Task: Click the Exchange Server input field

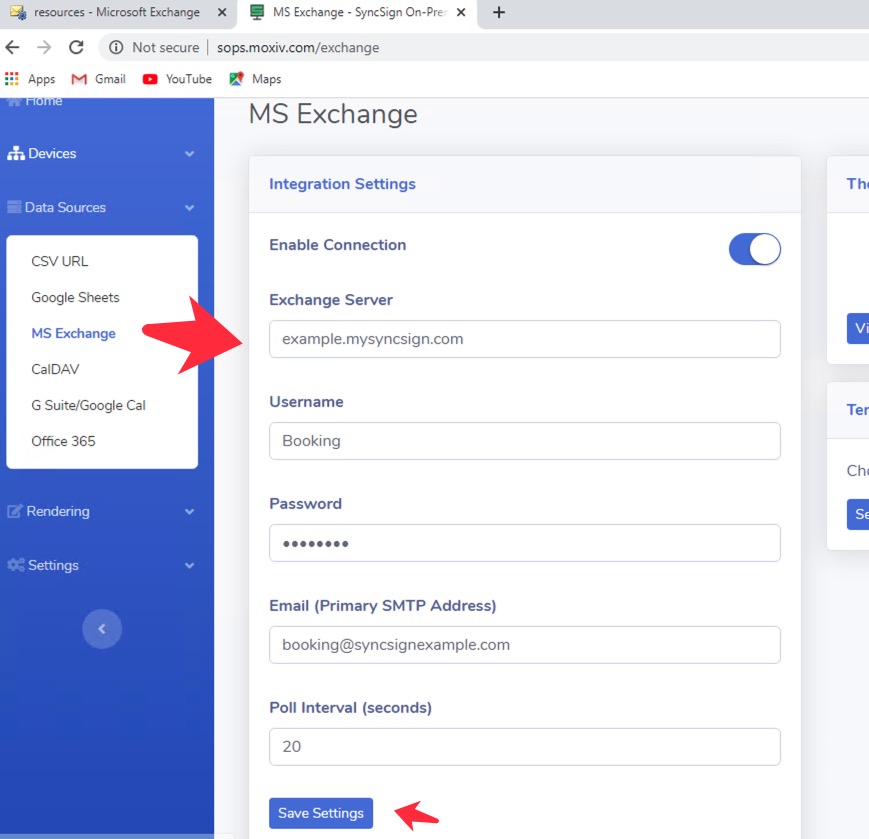Action: pyautogui.click(x=524, y=339)
